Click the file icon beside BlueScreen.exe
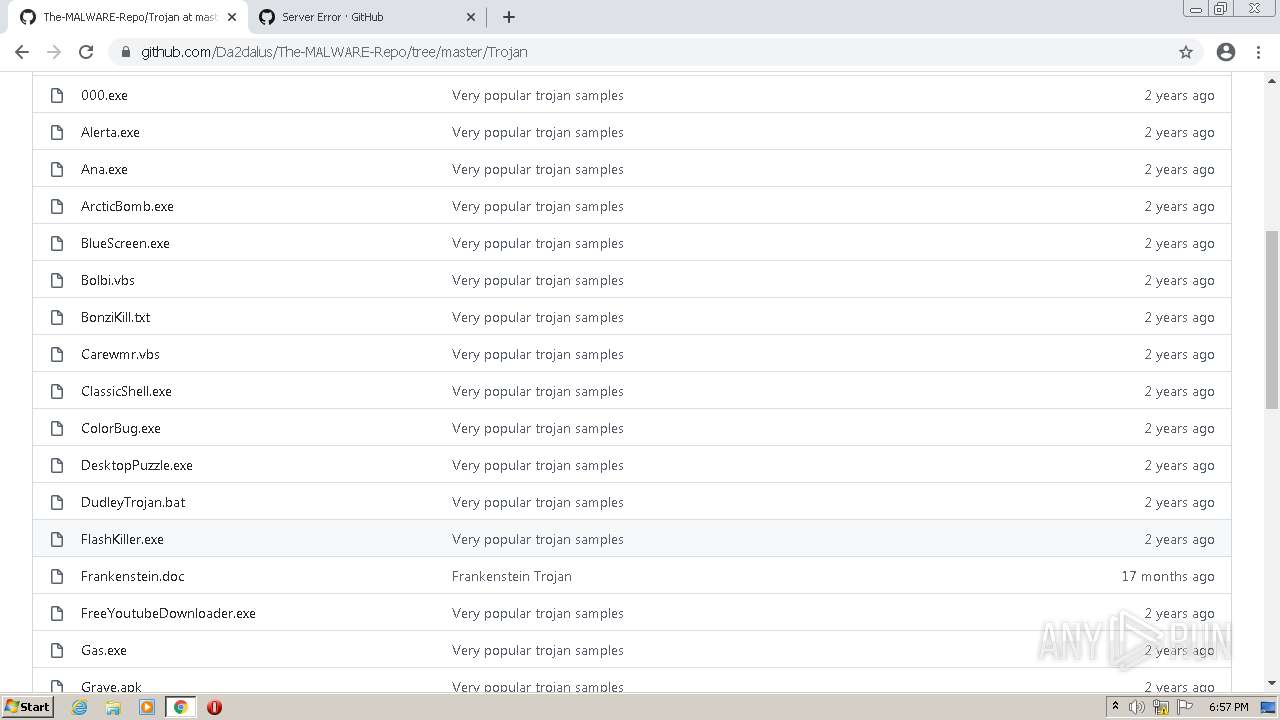Viewport: 1280px width, 720px height. tap(57, 243)
